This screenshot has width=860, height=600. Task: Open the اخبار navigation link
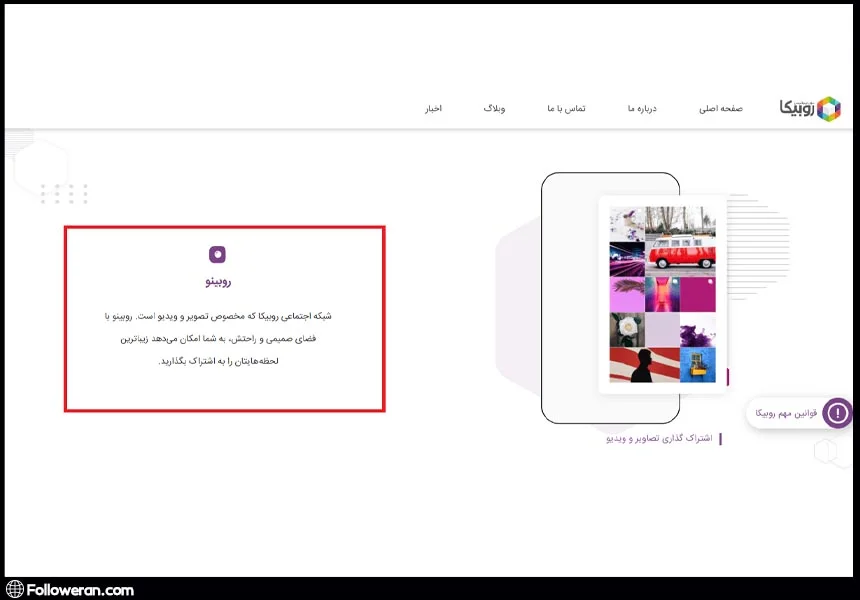(x=432, y=108)
